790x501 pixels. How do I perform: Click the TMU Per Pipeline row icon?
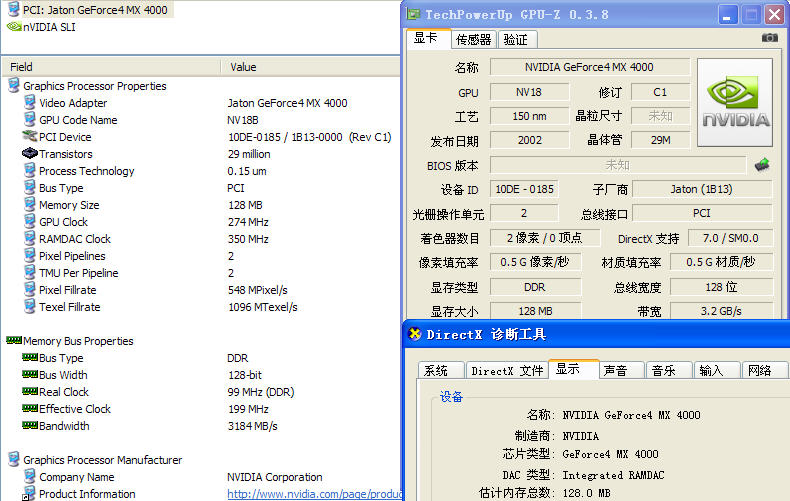coord(30,272)
